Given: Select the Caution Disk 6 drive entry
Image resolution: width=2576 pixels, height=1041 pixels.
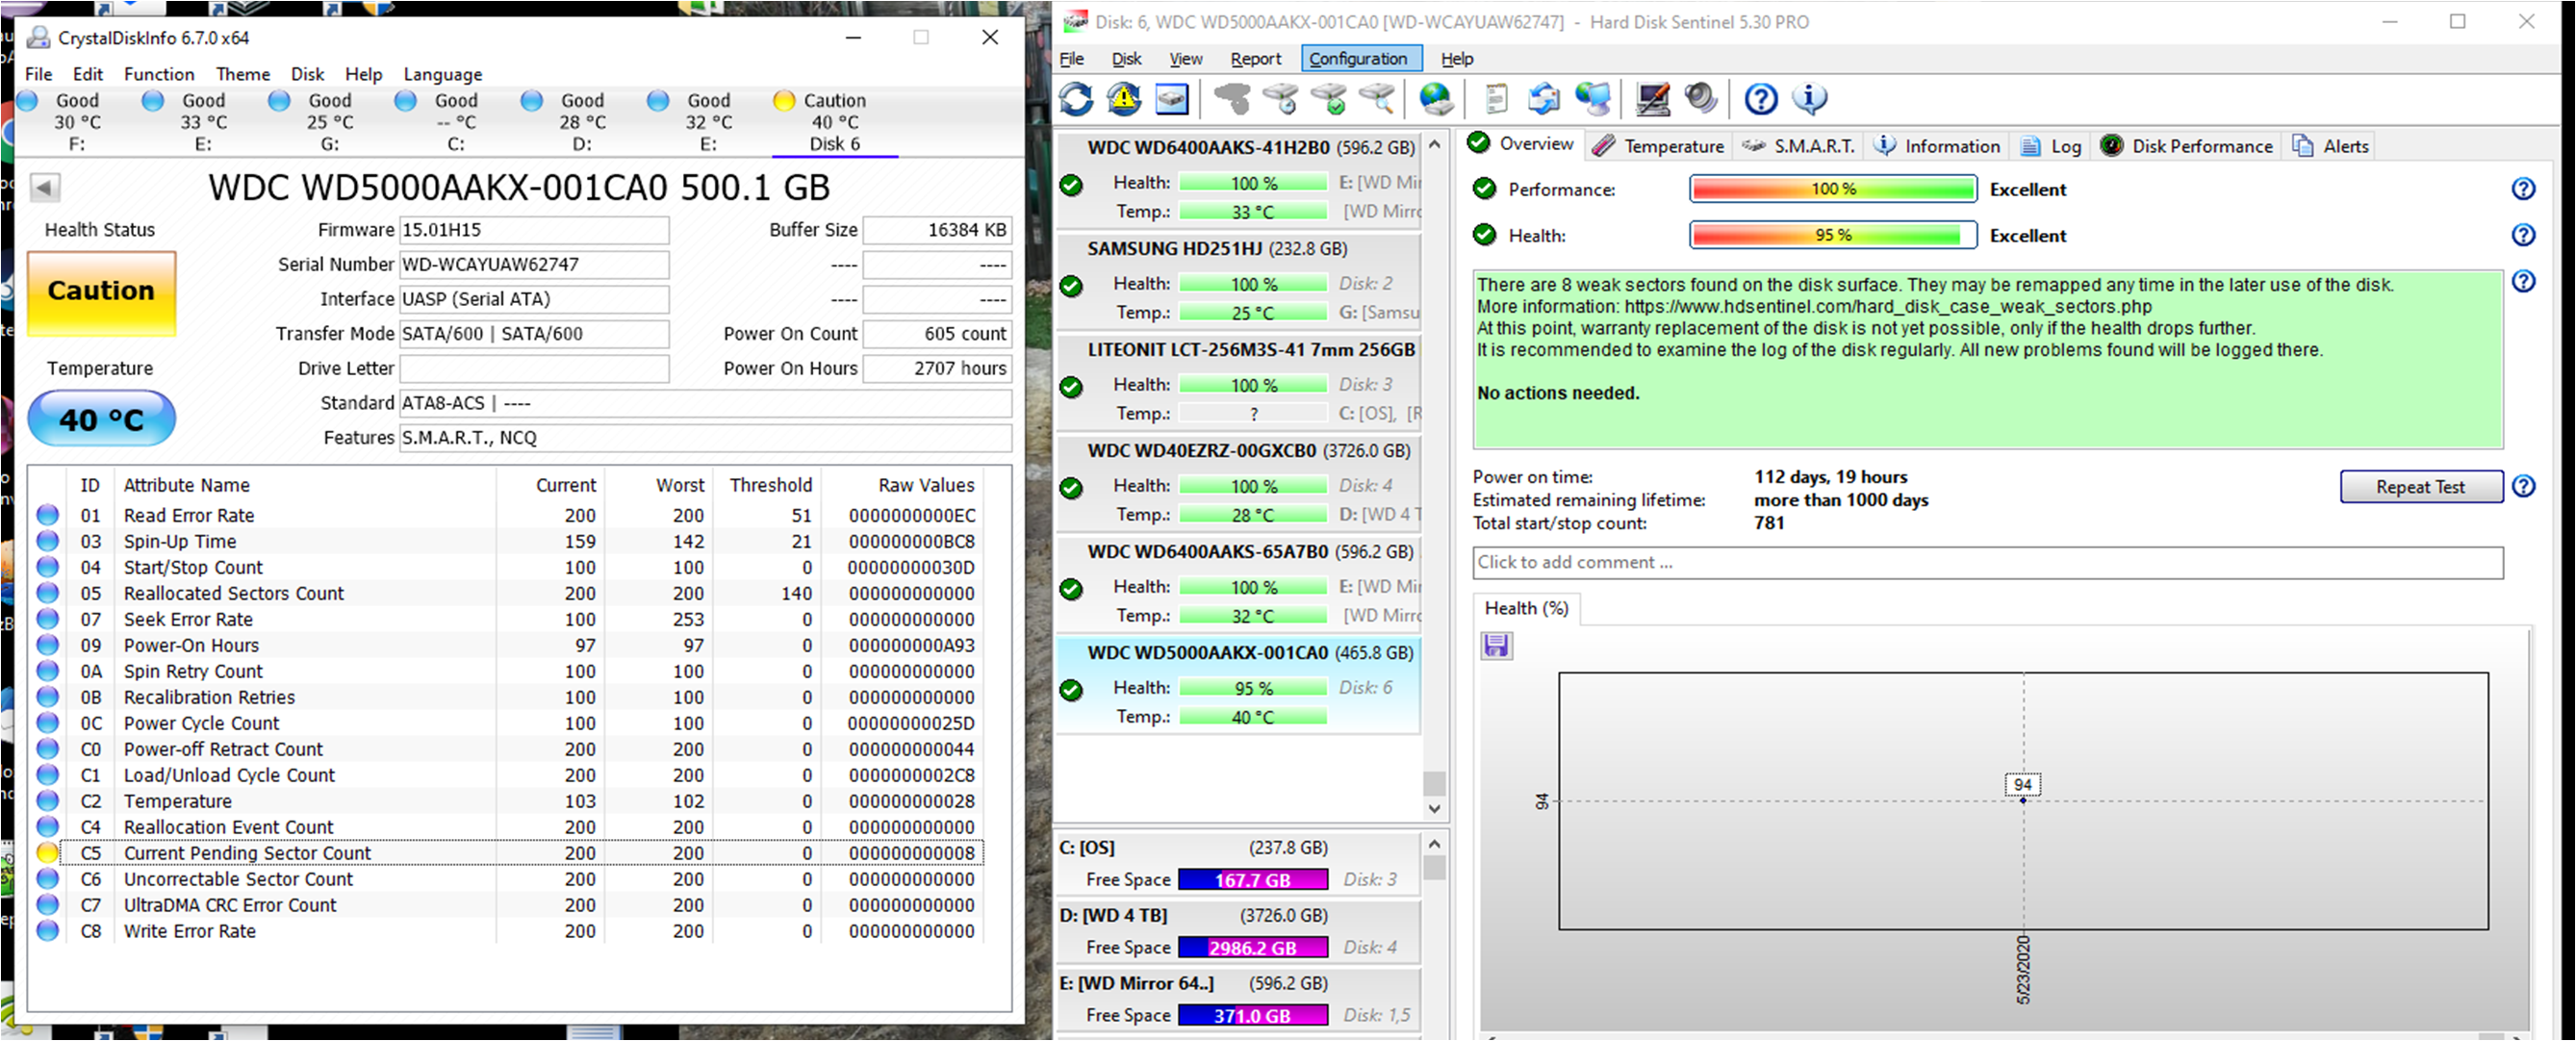Looking at the screenshot, I should point(834,122).
